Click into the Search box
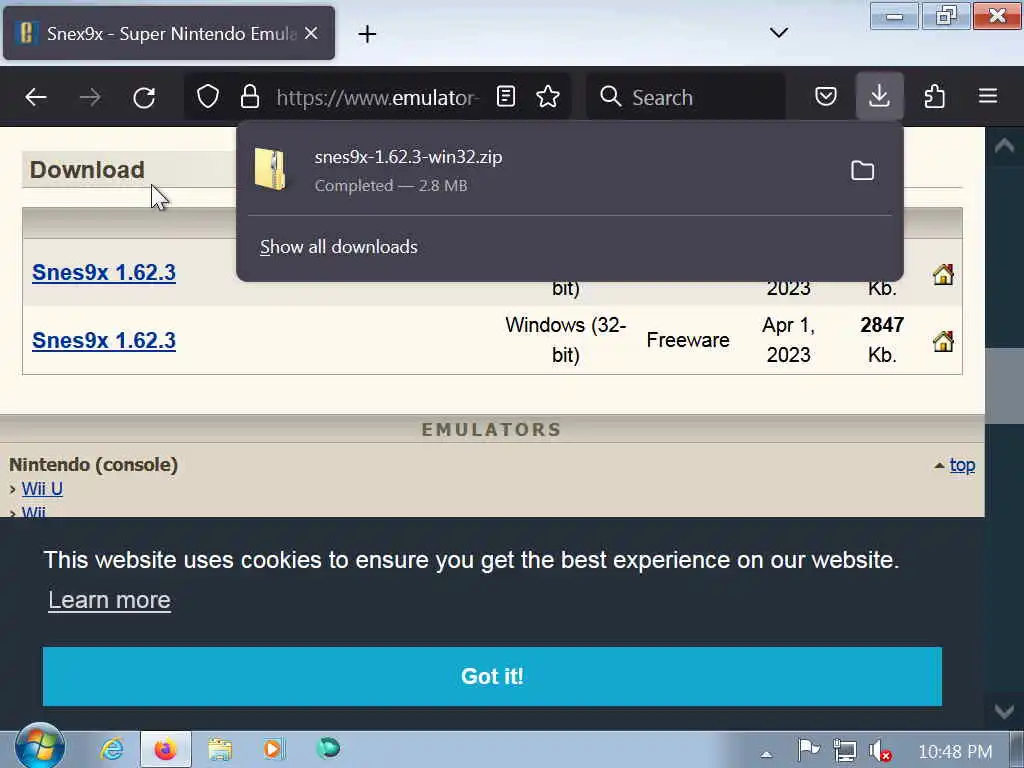Screen dimensions: 1024x768 pos(686,97)
